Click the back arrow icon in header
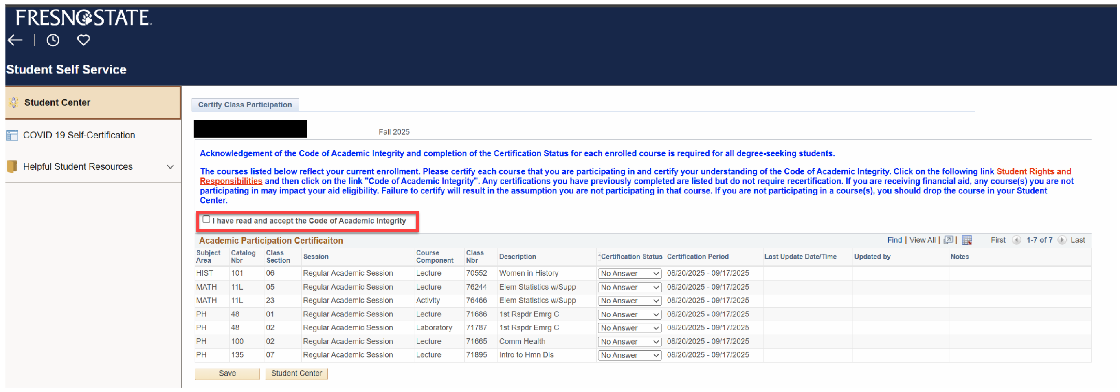This screenshot has width=1120, height=392. [x=15, y=41]
